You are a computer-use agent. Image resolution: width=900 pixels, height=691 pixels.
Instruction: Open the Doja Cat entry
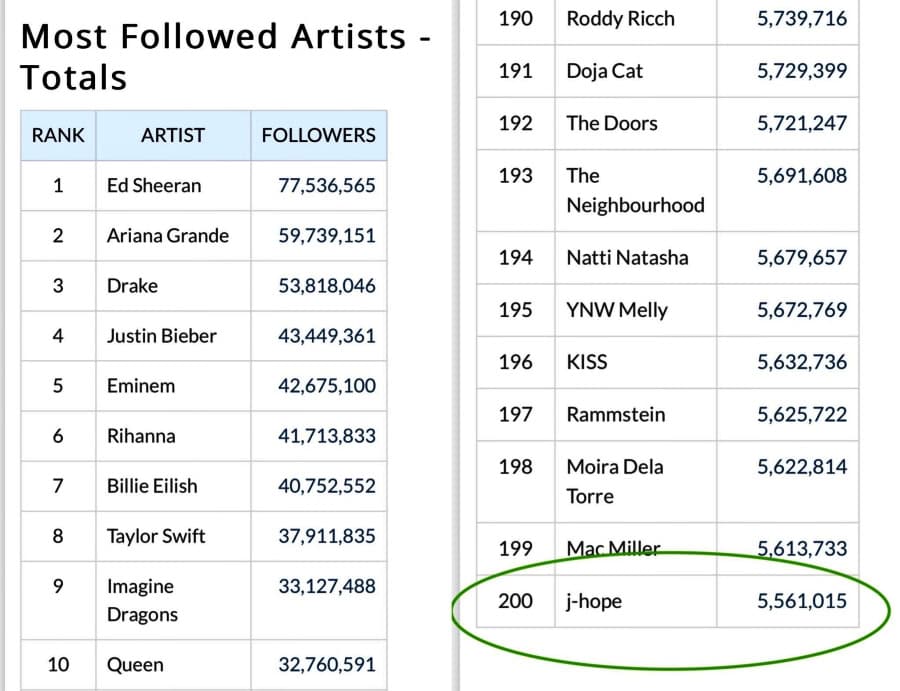pos(604,70)
